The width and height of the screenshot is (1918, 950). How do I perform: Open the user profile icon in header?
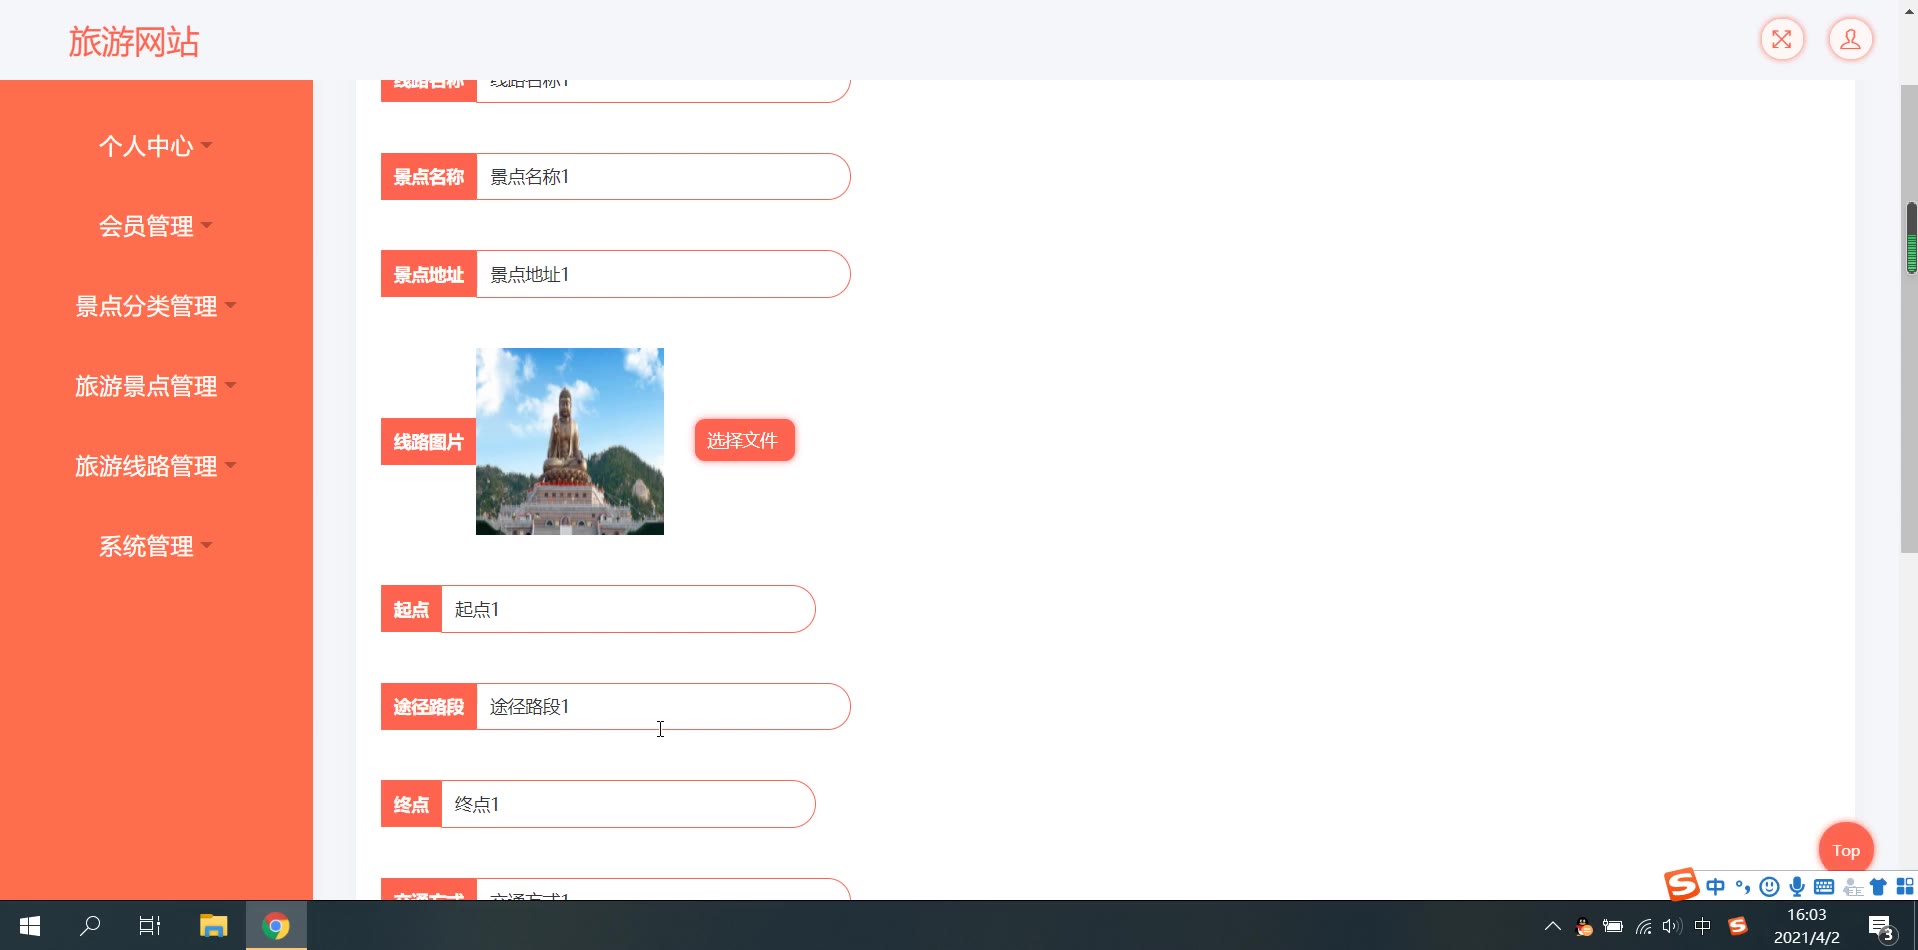(1851, 40)
